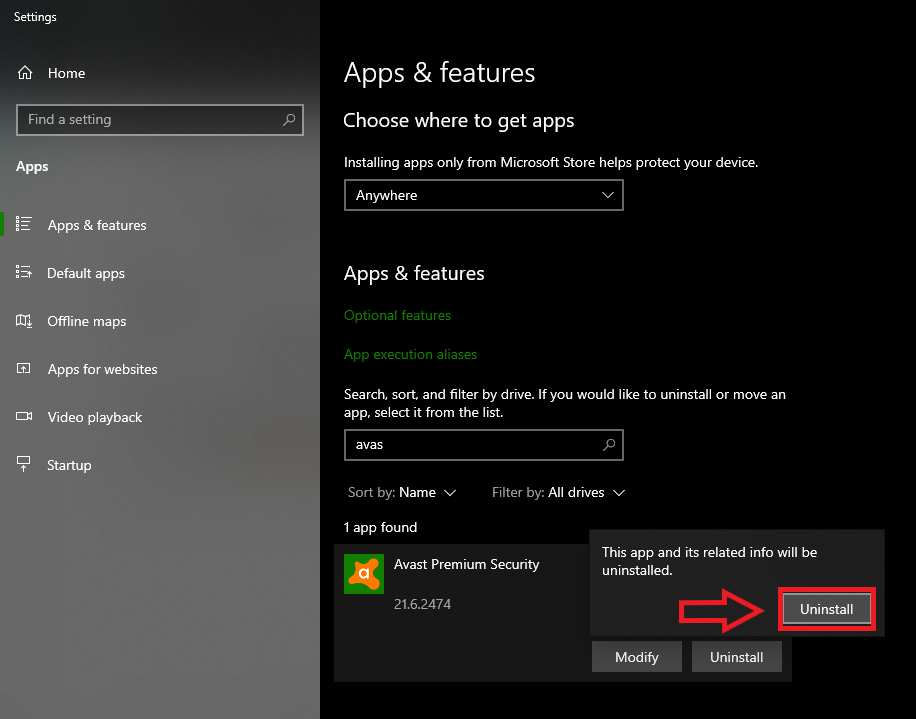
Task: Open the Filter by All drives dropdown
Action: pyautogui.click(x=558, y=492)
